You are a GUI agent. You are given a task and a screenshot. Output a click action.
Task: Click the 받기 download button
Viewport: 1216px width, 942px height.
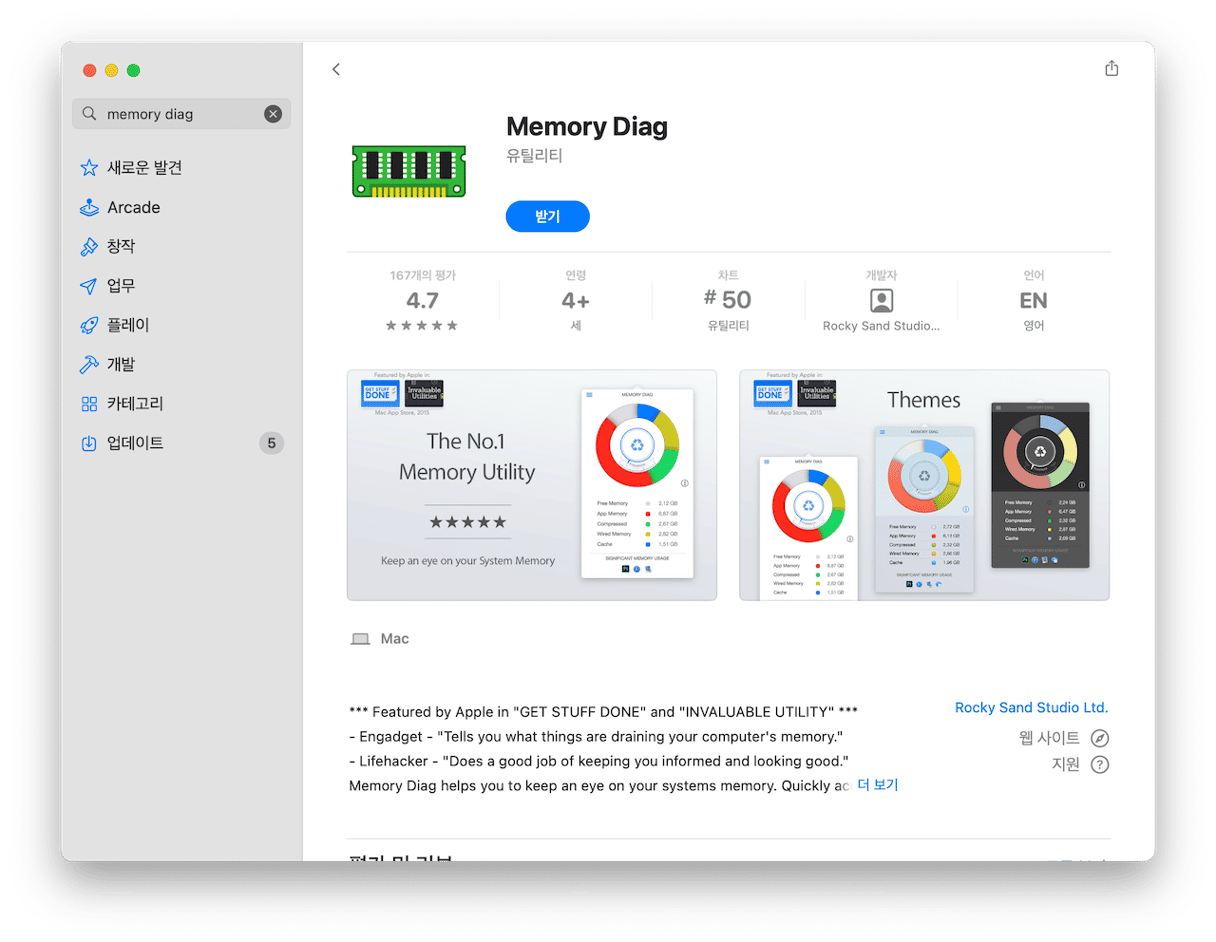[x=548, y=216]
